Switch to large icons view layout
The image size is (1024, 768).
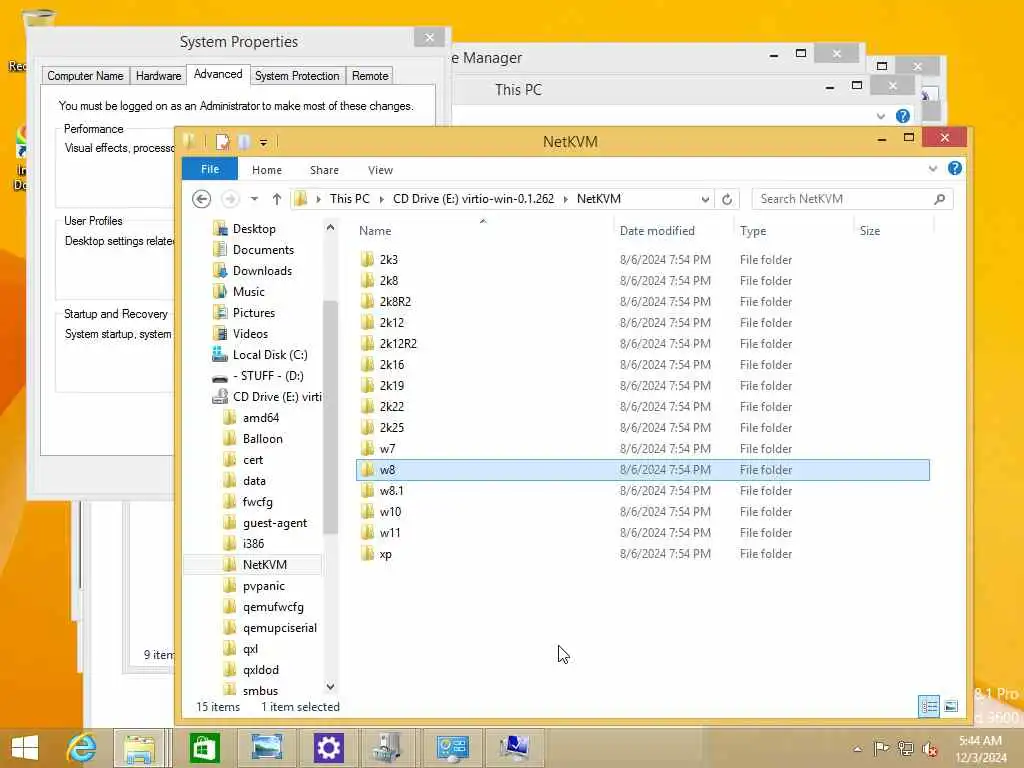pyautogui.click(x=951, y=706)
